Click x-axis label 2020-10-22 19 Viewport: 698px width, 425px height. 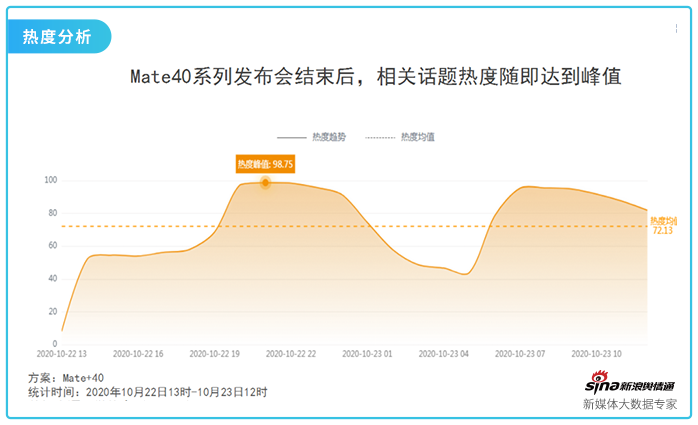(x=215, y=354)
